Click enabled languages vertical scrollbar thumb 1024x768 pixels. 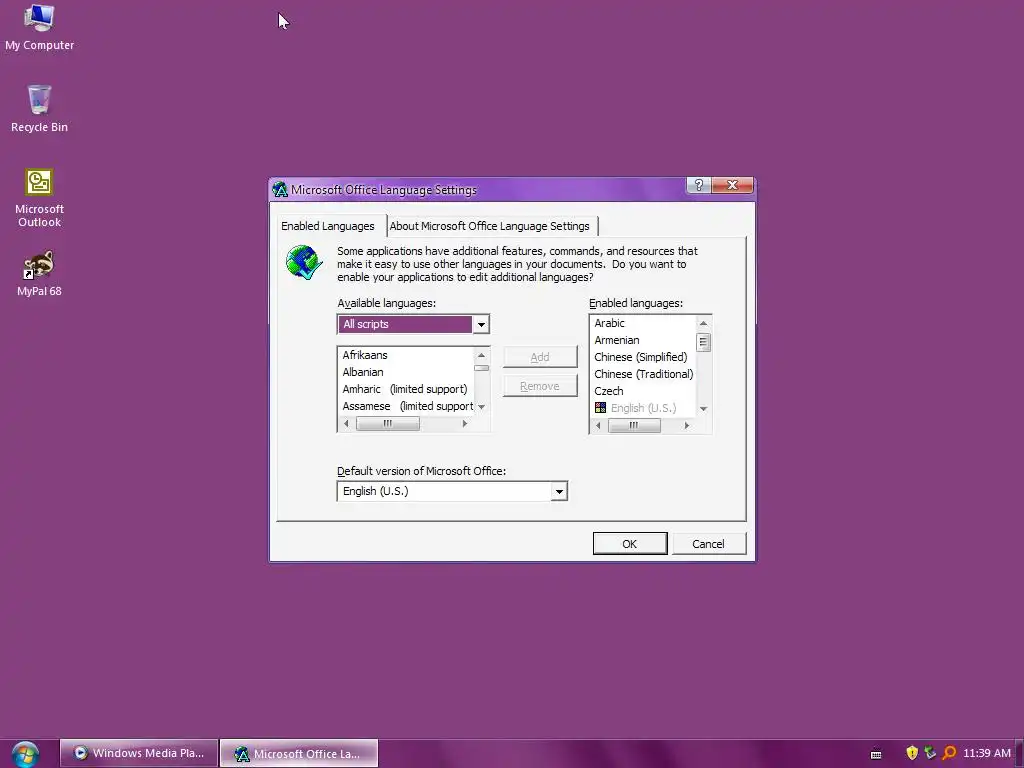coord(703,342)
